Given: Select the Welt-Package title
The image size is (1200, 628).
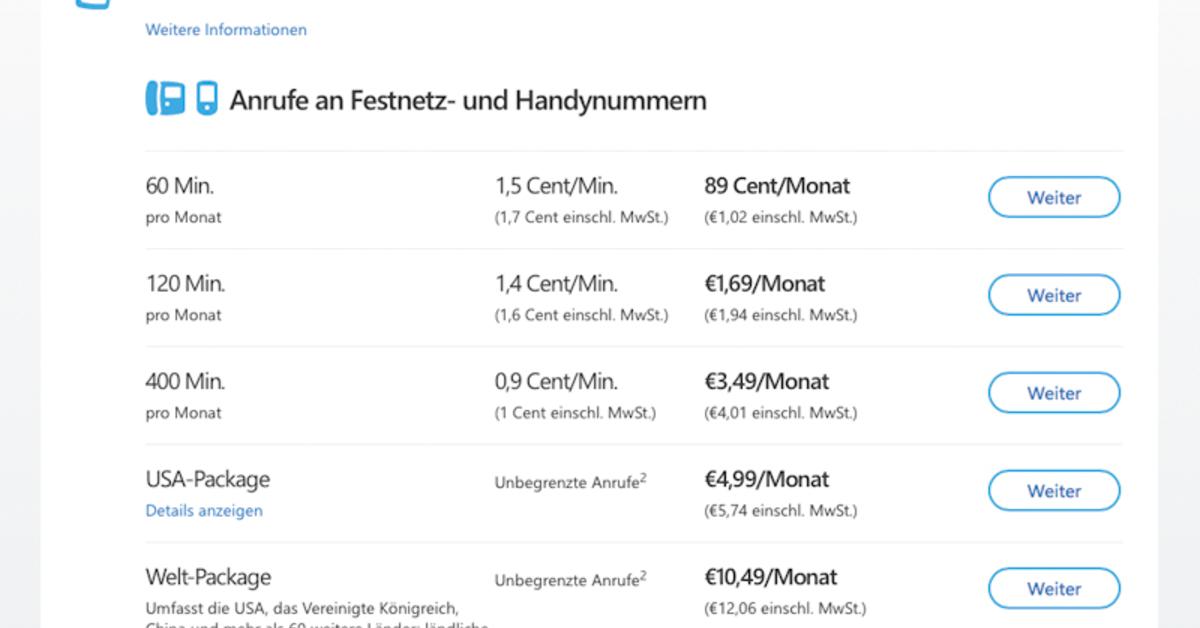Looking at the screenshot, I should 208,577.
